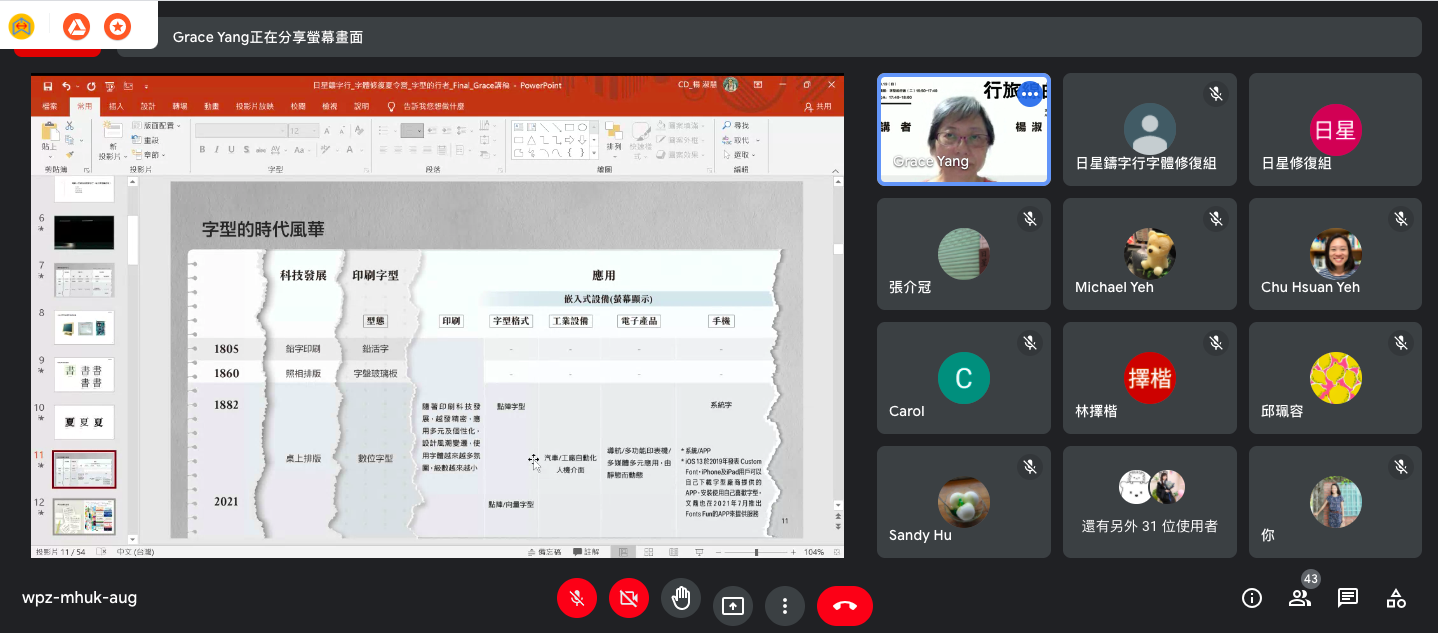Open the meeting details info icon

1251,598
